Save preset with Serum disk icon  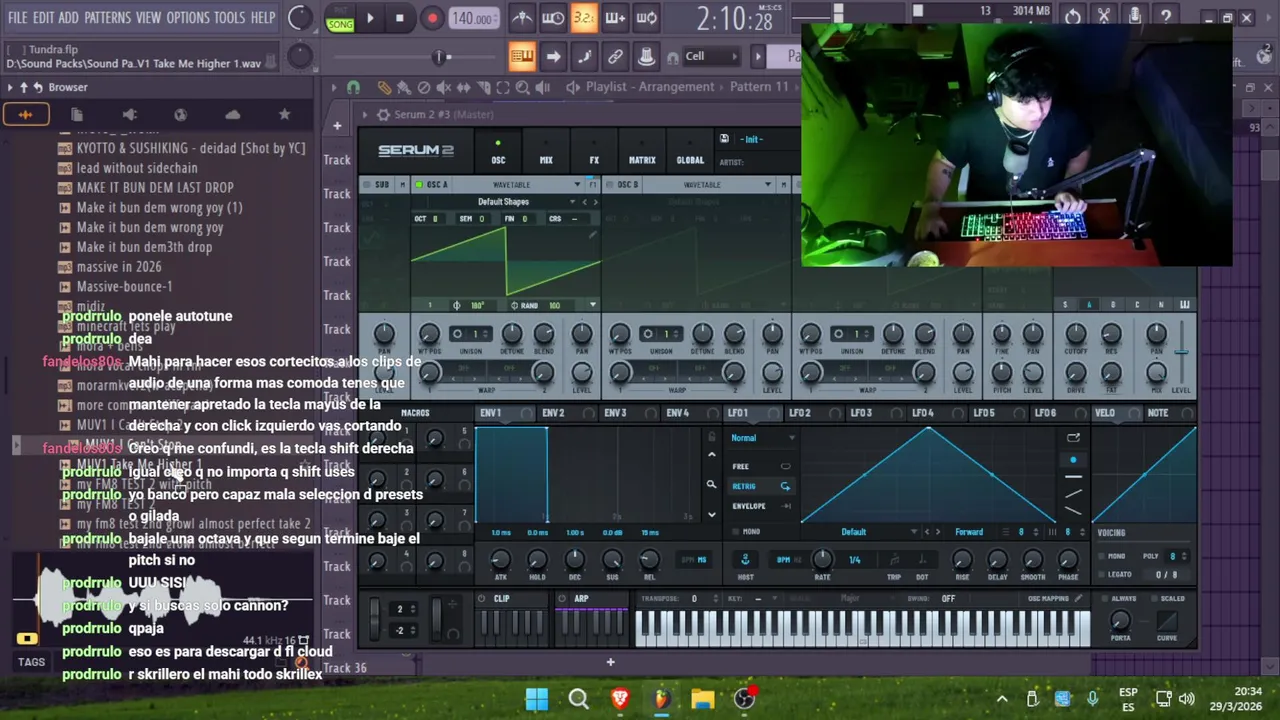click(x=724, y=139)
